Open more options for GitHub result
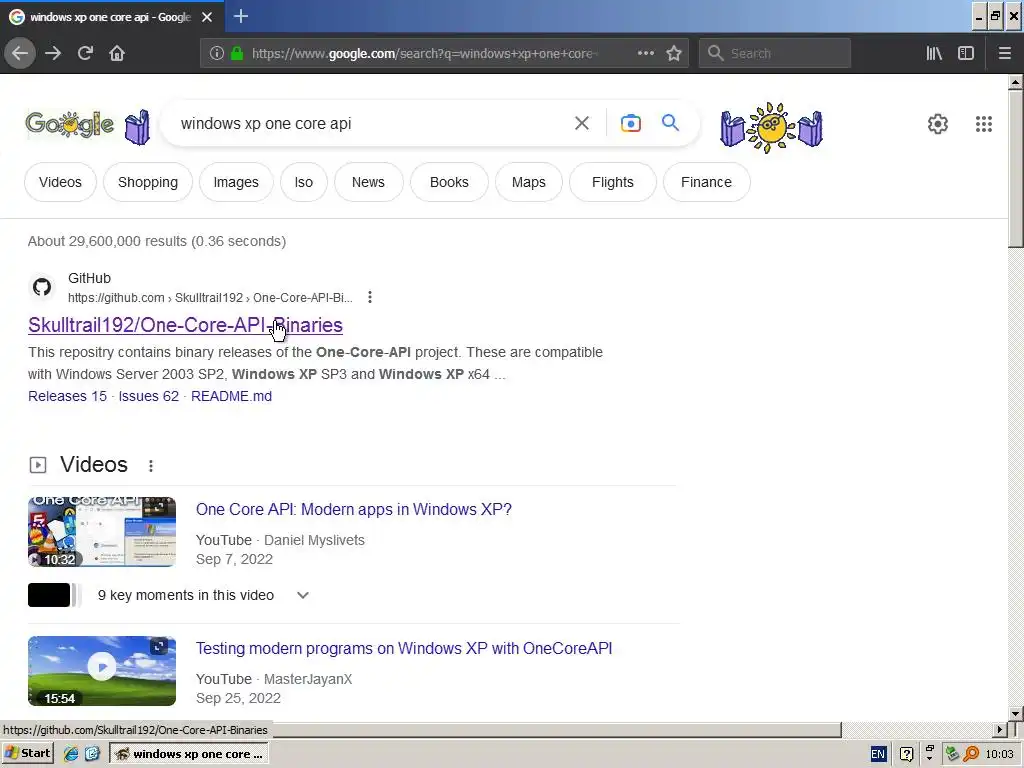1024x768 pixels. 370,297
